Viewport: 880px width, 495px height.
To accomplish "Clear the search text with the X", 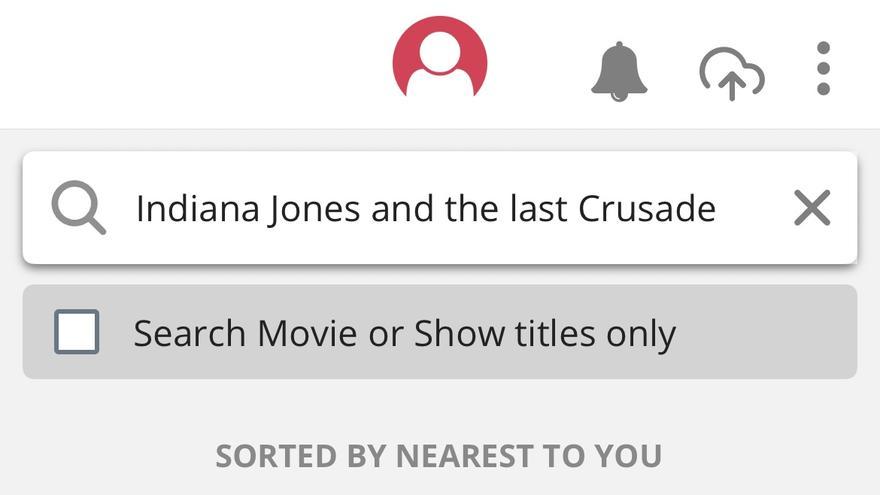I will pos(811,208).
